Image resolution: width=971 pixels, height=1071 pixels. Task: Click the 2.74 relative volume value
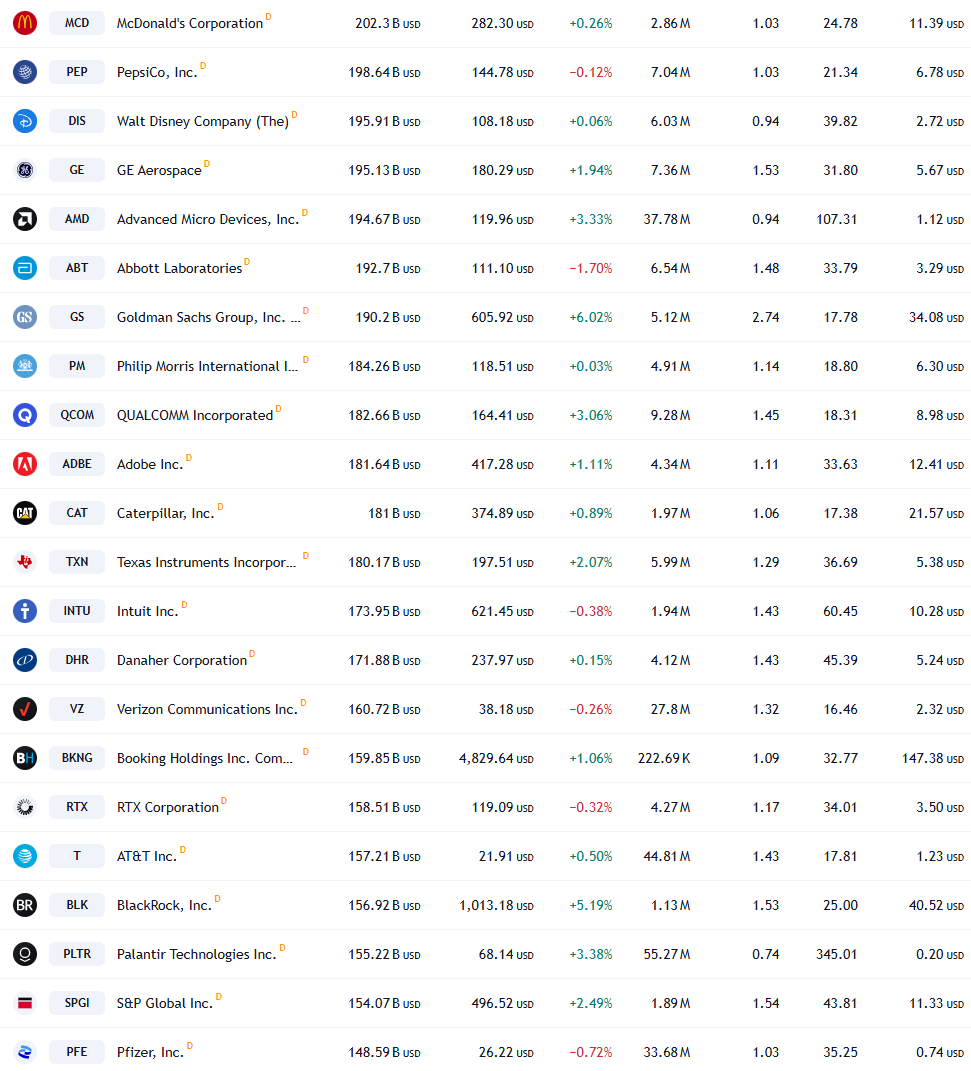click(765, 318)
